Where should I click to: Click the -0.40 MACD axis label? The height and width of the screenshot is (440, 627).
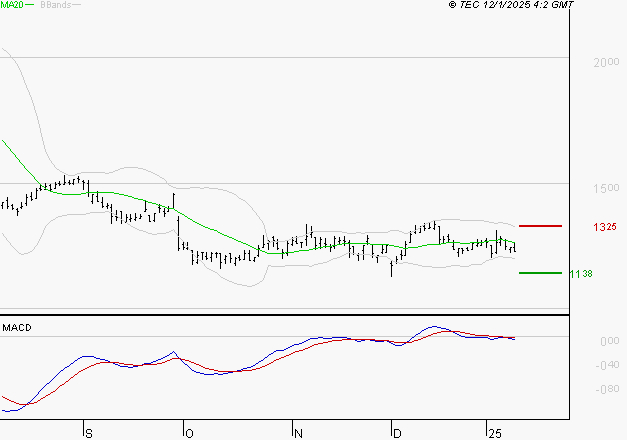606,365
